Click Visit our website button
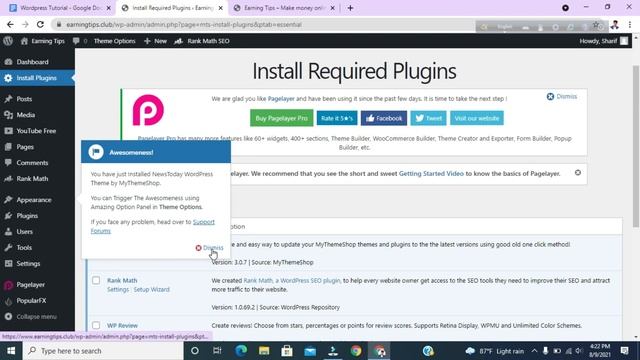Image resolution: width=640 pixels, height=360 pixels. point(477,118)
